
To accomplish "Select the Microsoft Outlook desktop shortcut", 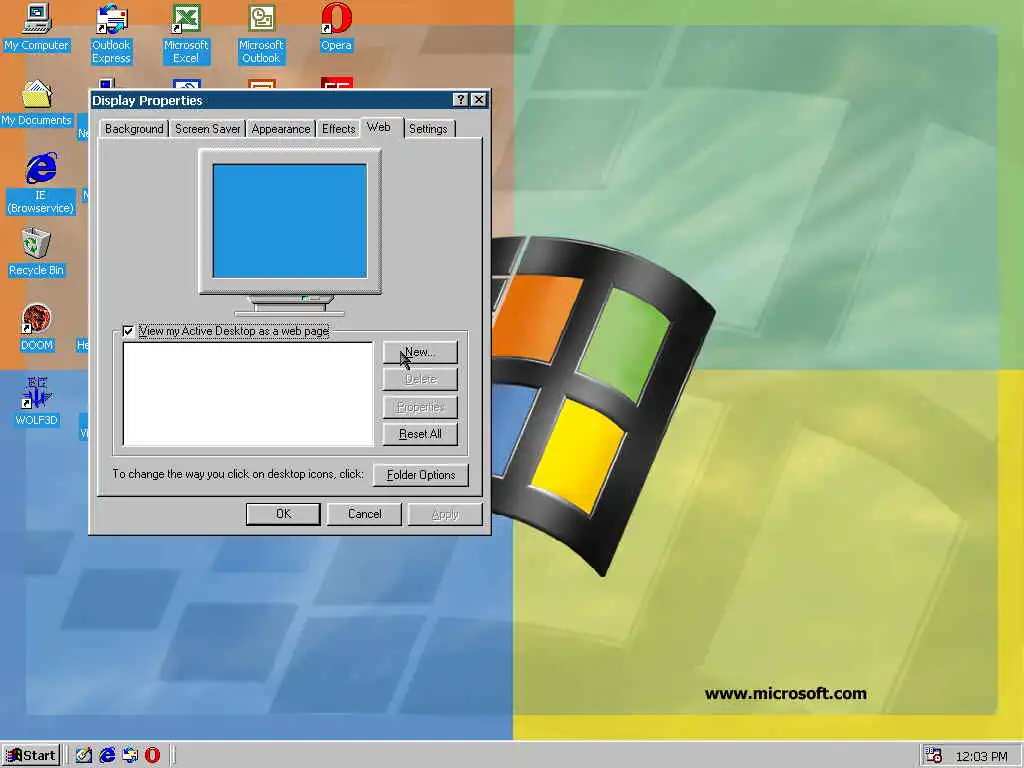I will click(261, 34).
